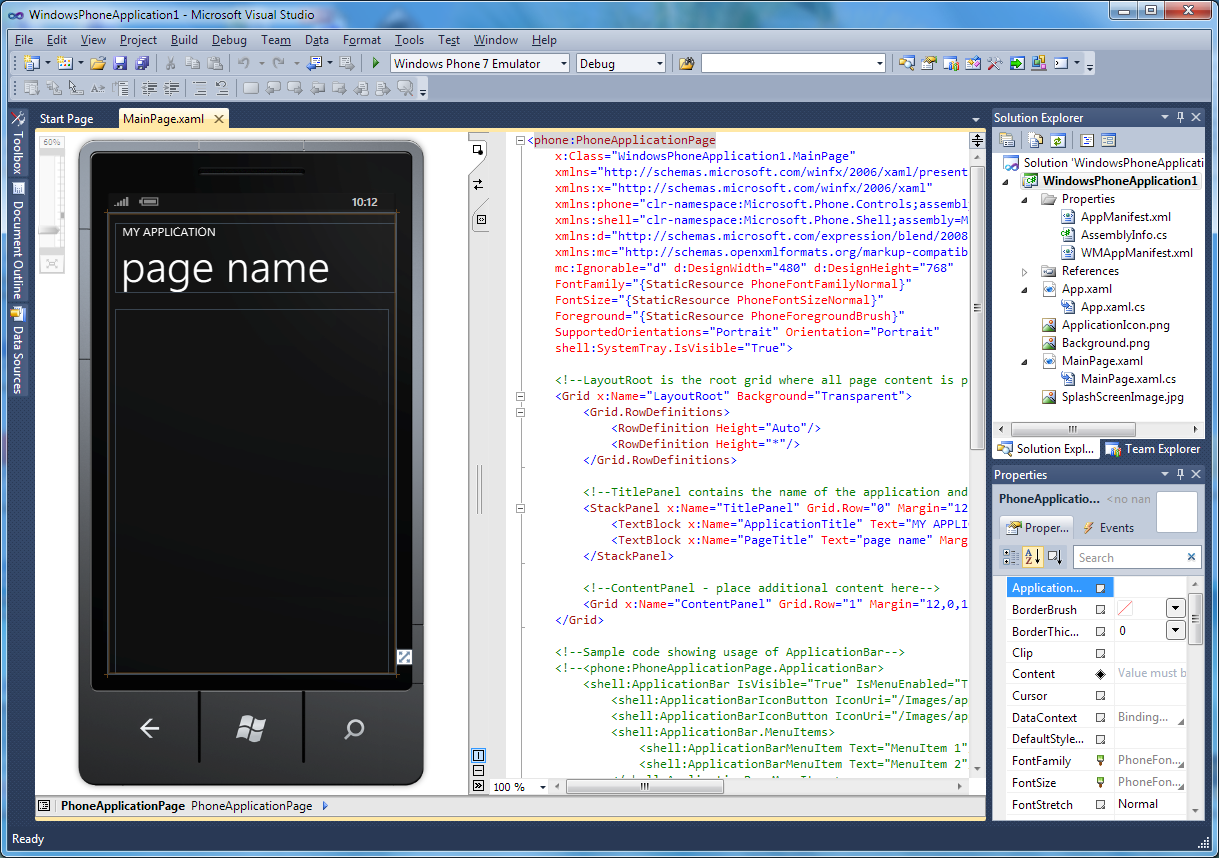The image size is (1219, 858).
Task: Click the designer zoom slider handle
Action: click(x=51, y=230)
